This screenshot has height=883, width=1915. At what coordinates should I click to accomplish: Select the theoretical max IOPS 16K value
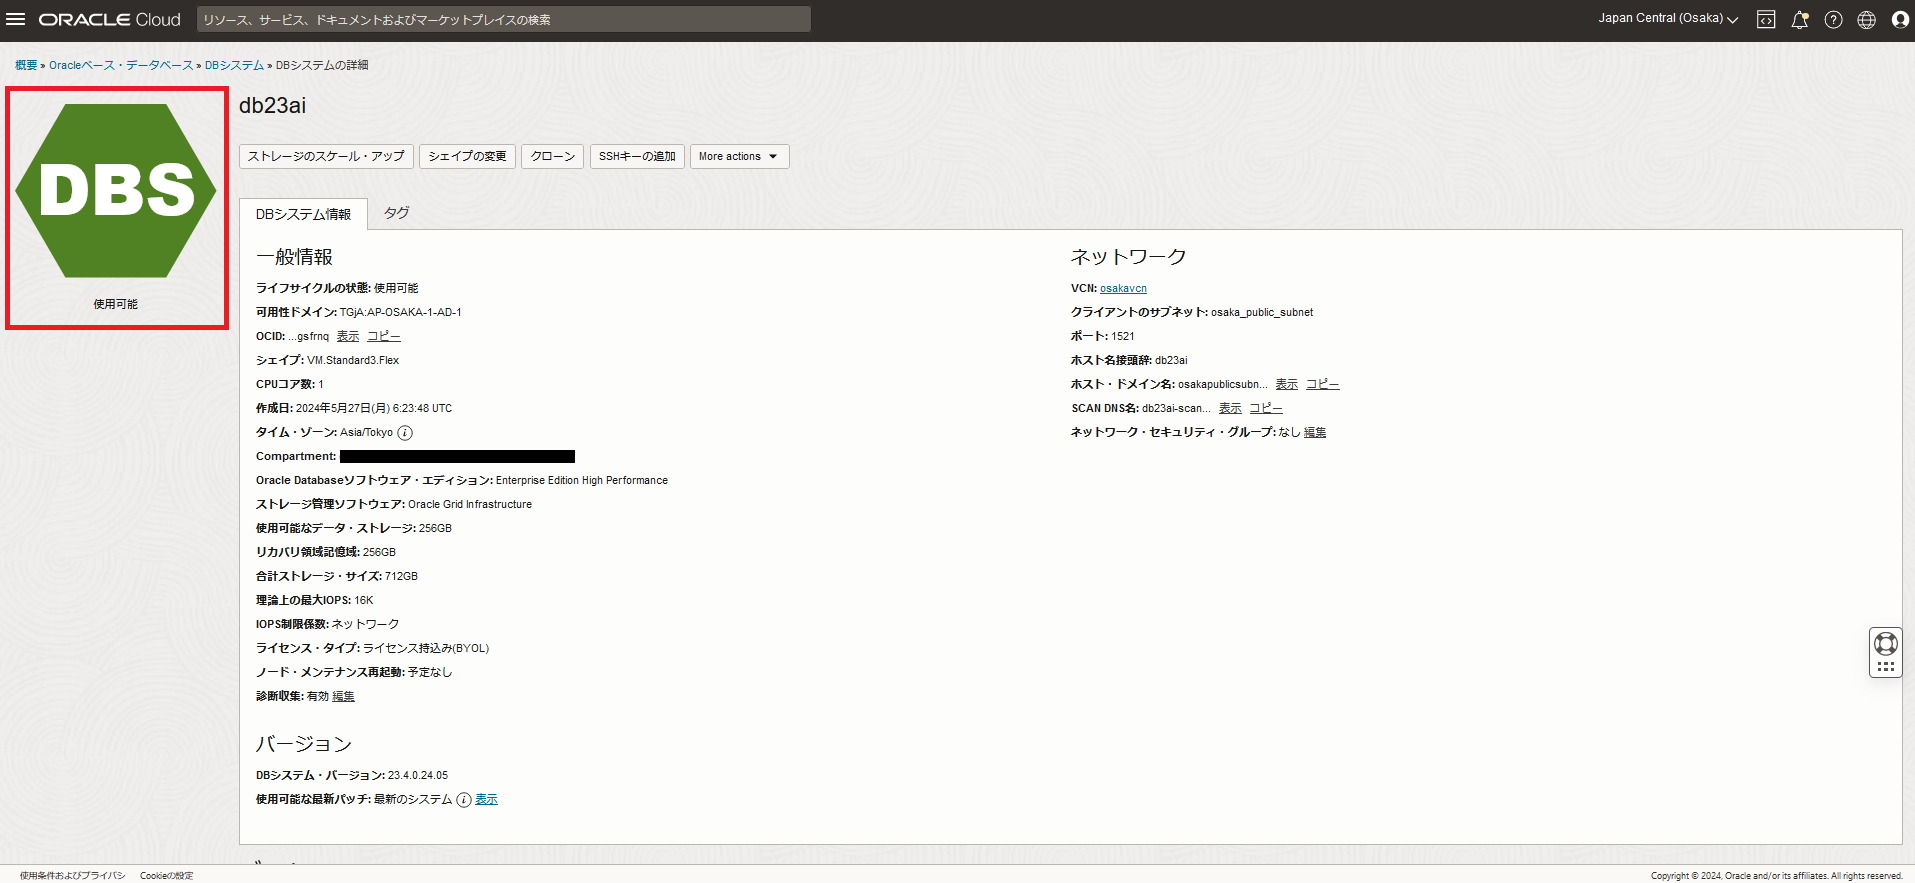pos(364,601)
